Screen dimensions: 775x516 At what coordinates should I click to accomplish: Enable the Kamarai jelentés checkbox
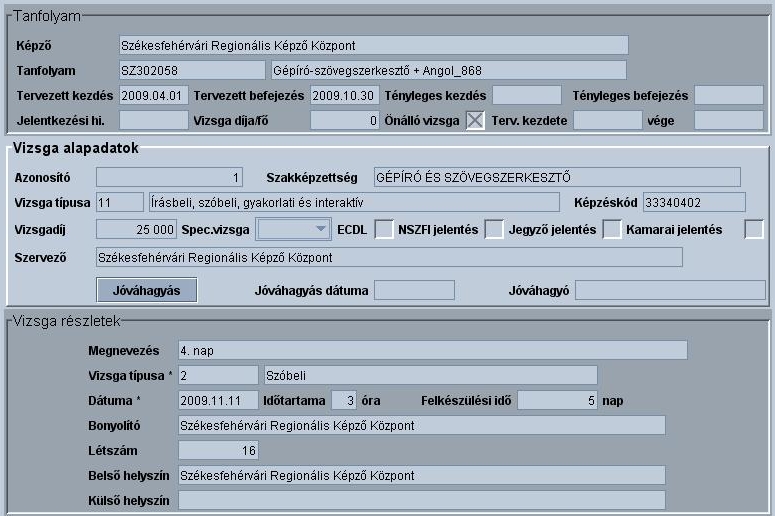[754, 230]
